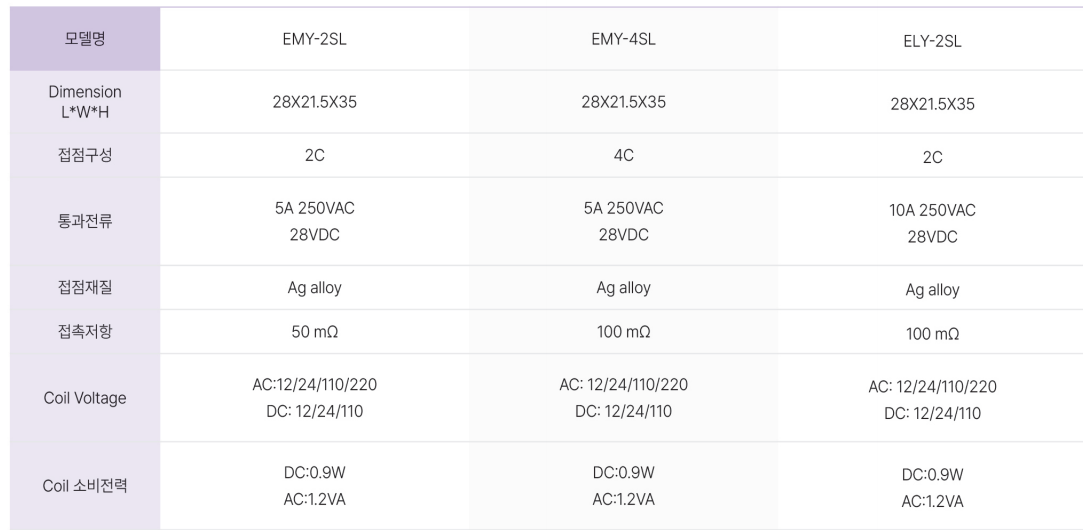Click the 모델명 header cell
The height and width of the screenshot is (530, 1083).
pos(85,39)
